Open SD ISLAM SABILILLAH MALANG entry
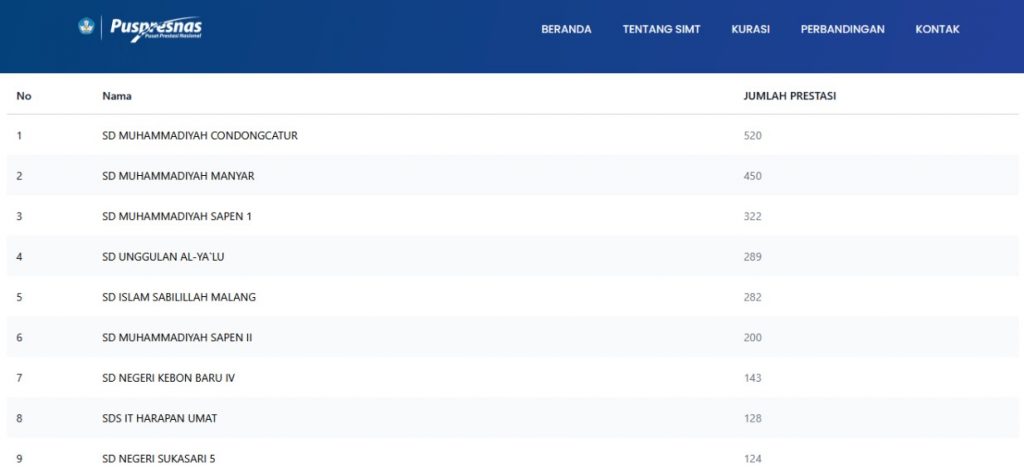 179,297
